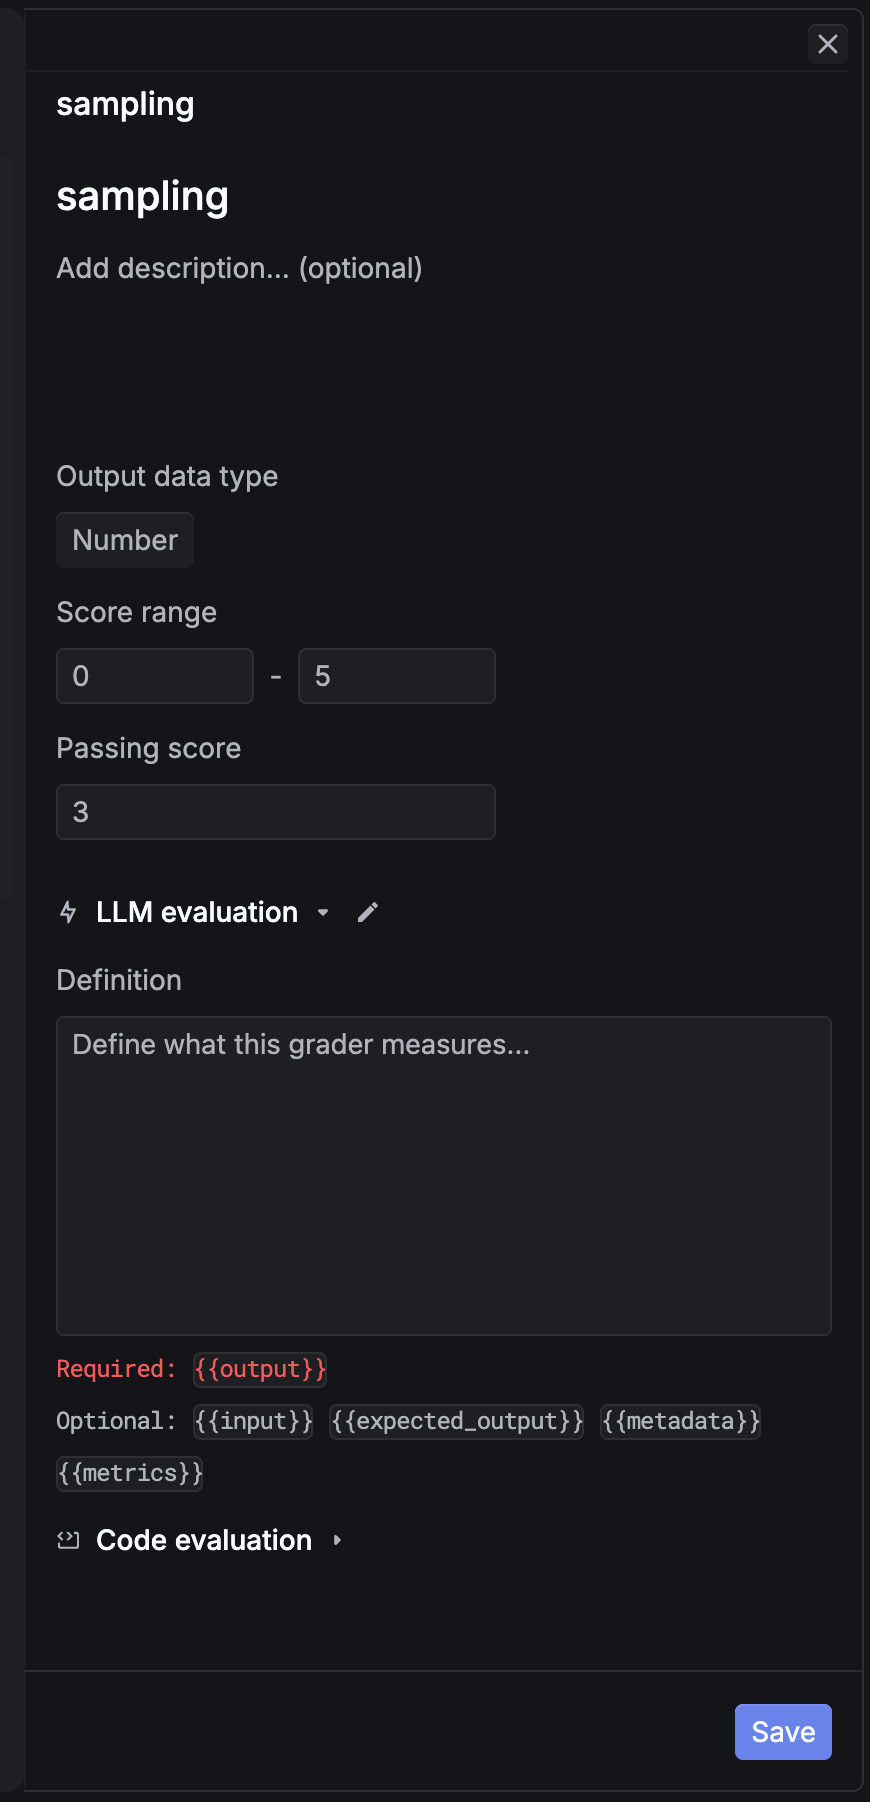Collapse LLM evaluation using its caret arrow
The height and width of the screenshot is (1802, 870).
pos(323,912)
